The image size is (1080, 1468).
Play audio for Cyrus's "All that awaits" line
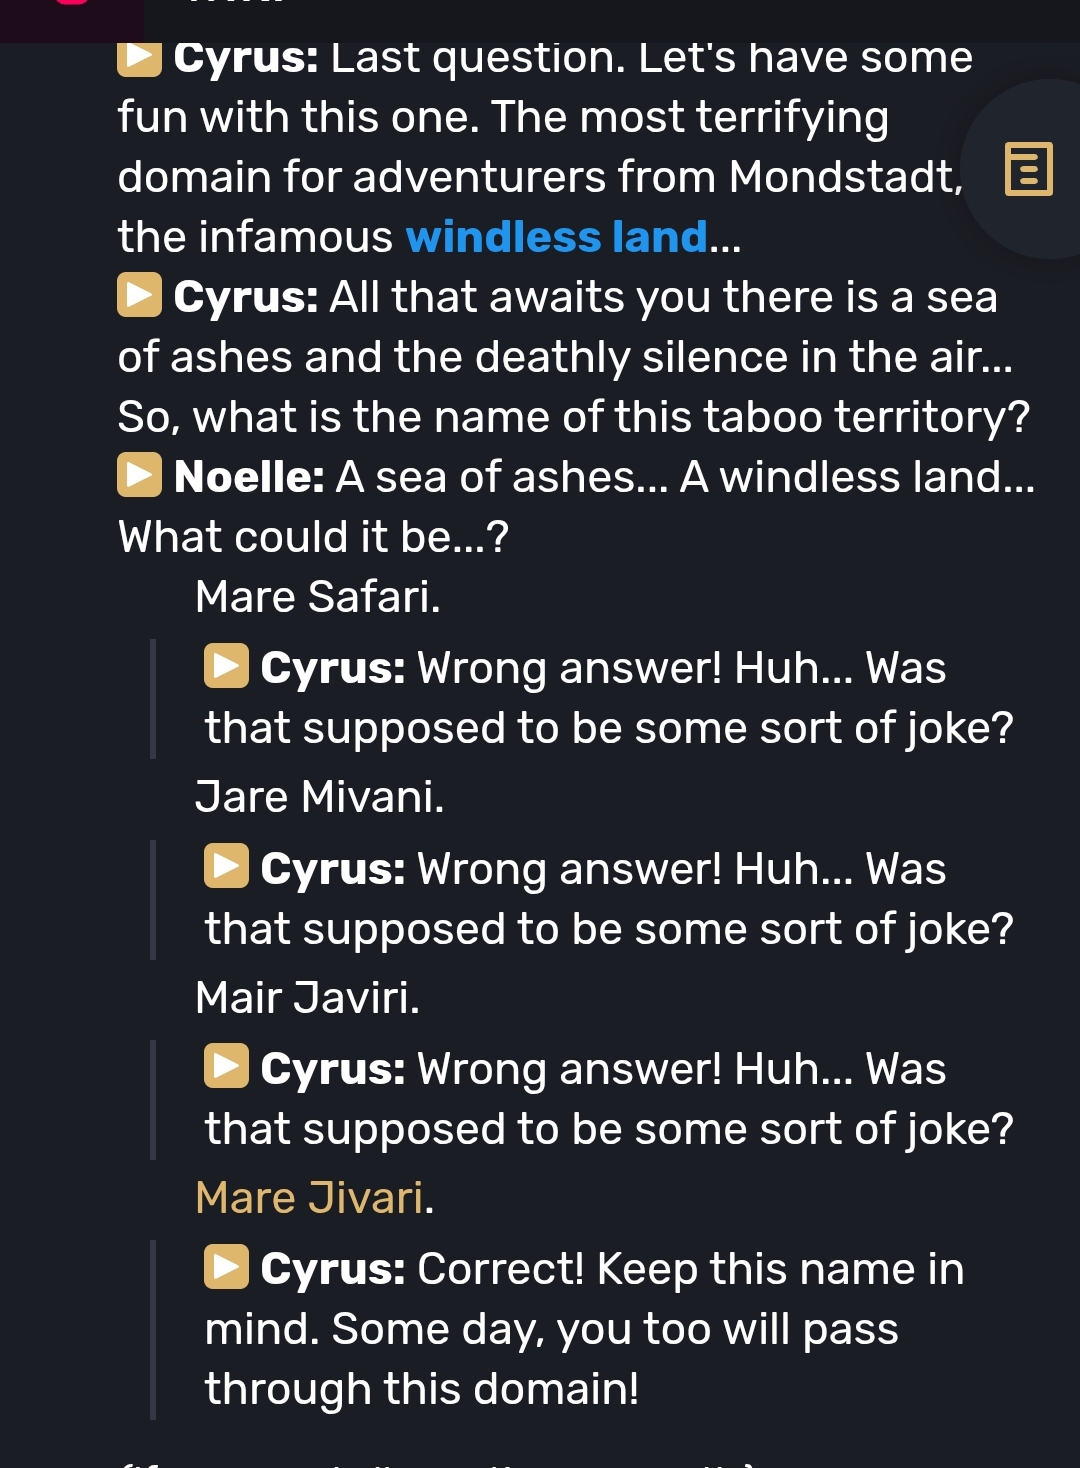click(139, 296)
